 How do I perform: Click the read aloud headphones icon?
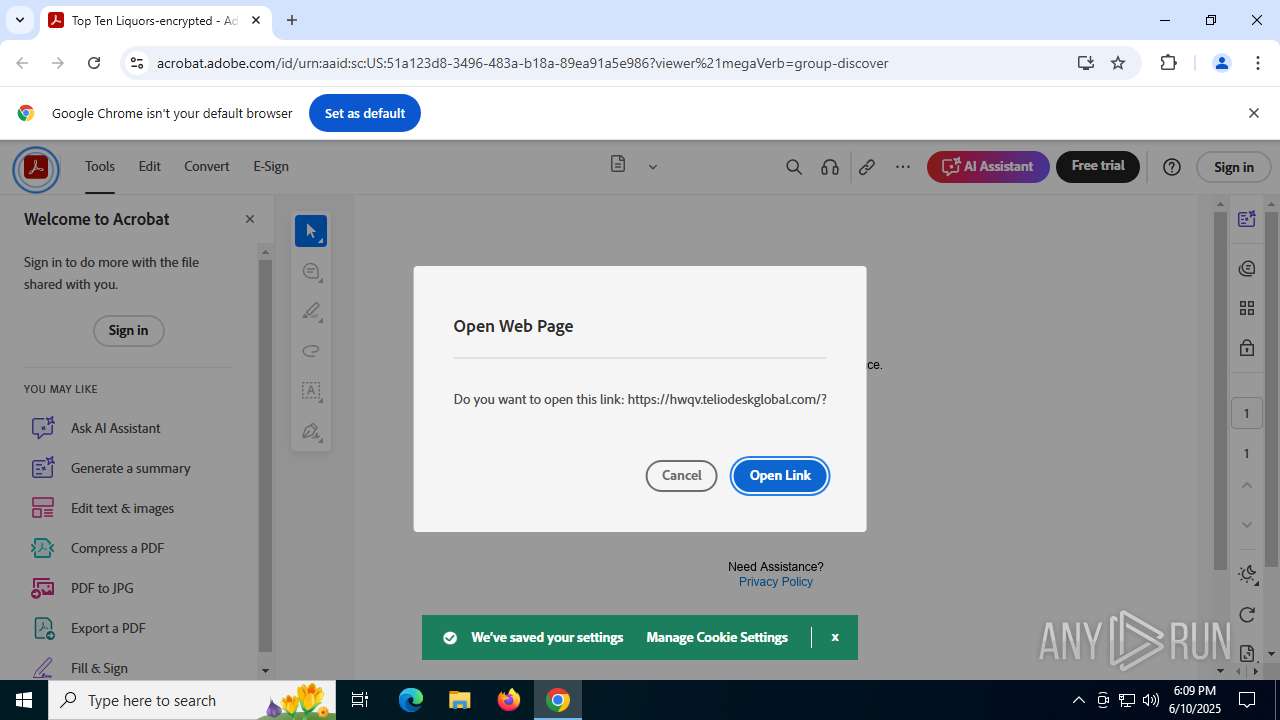tap(830, 167)
